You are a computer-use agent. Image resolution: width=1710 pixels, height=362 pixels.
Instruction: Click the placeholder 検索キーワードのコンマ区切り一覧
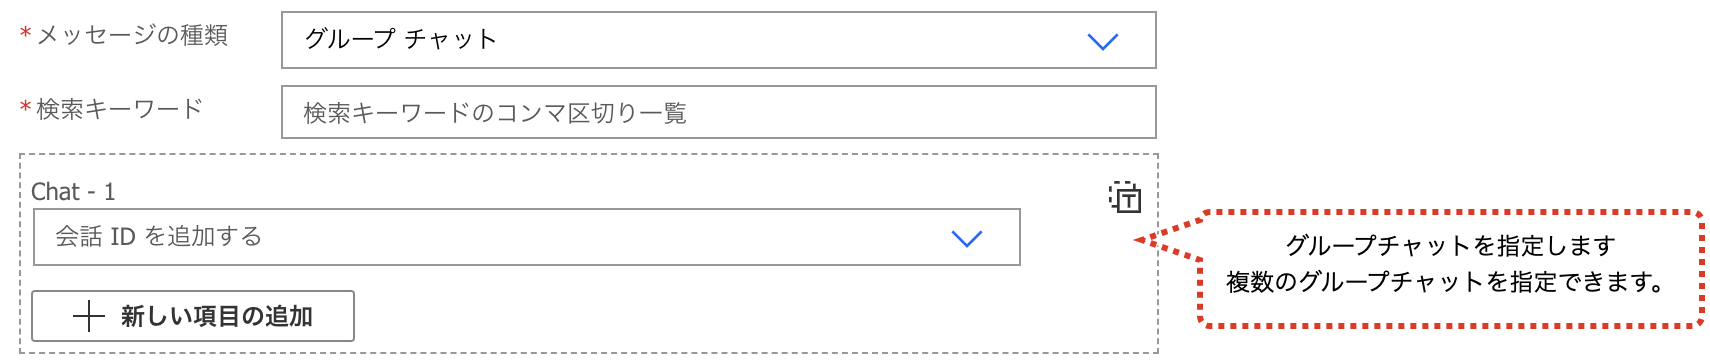495,113
